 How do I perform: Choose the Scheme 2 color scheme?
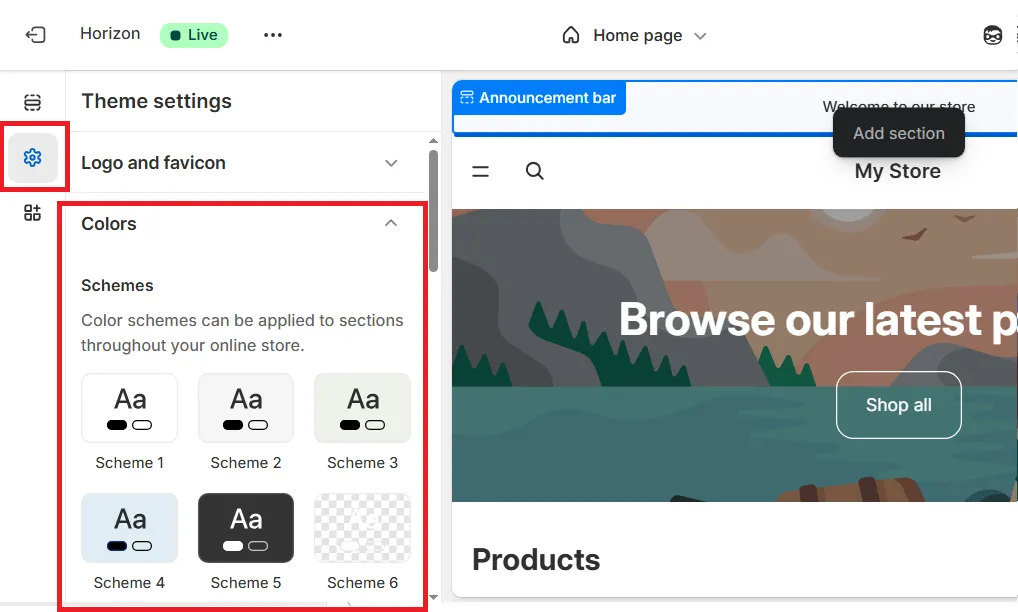(246, 408)
